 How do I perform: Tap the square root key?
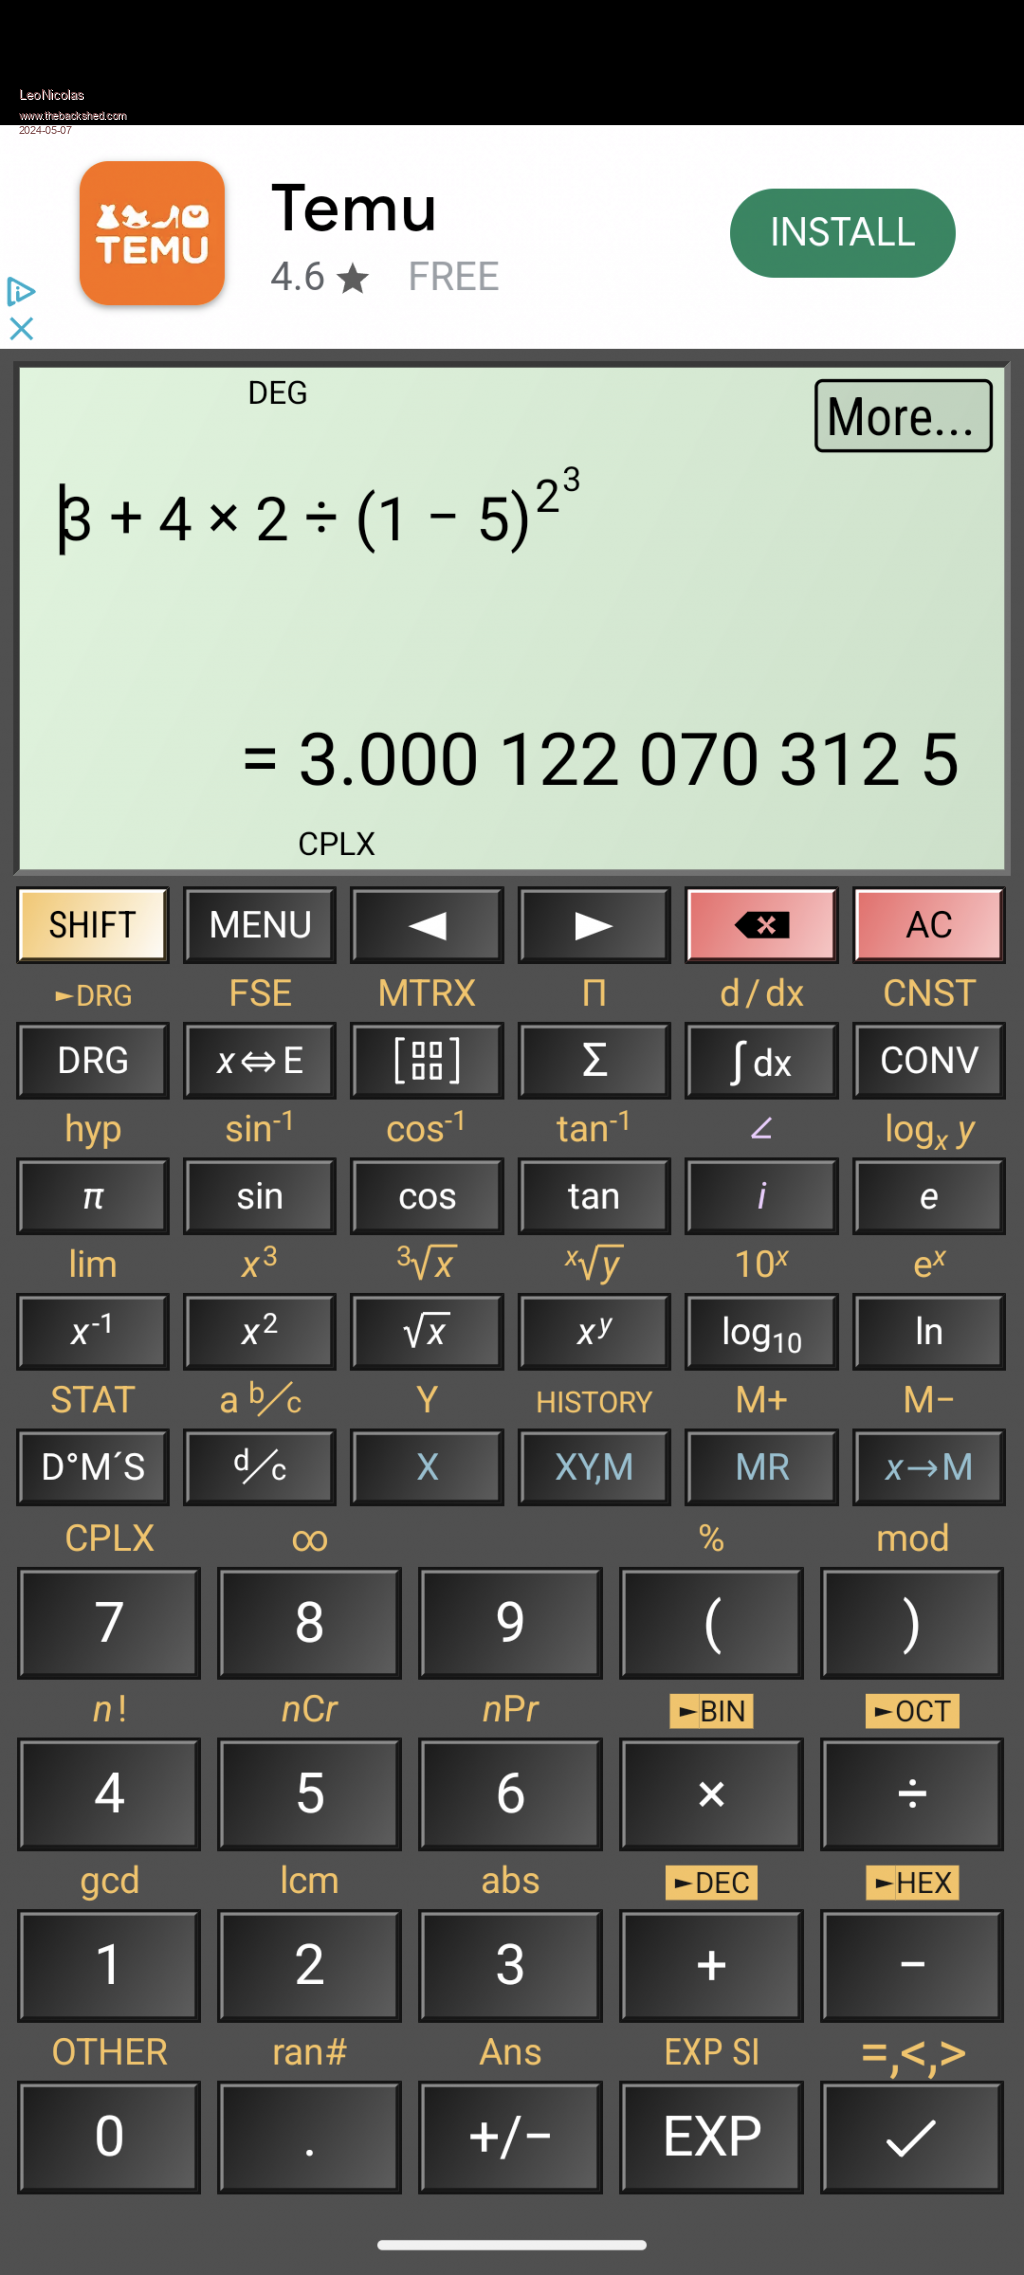427,1332
